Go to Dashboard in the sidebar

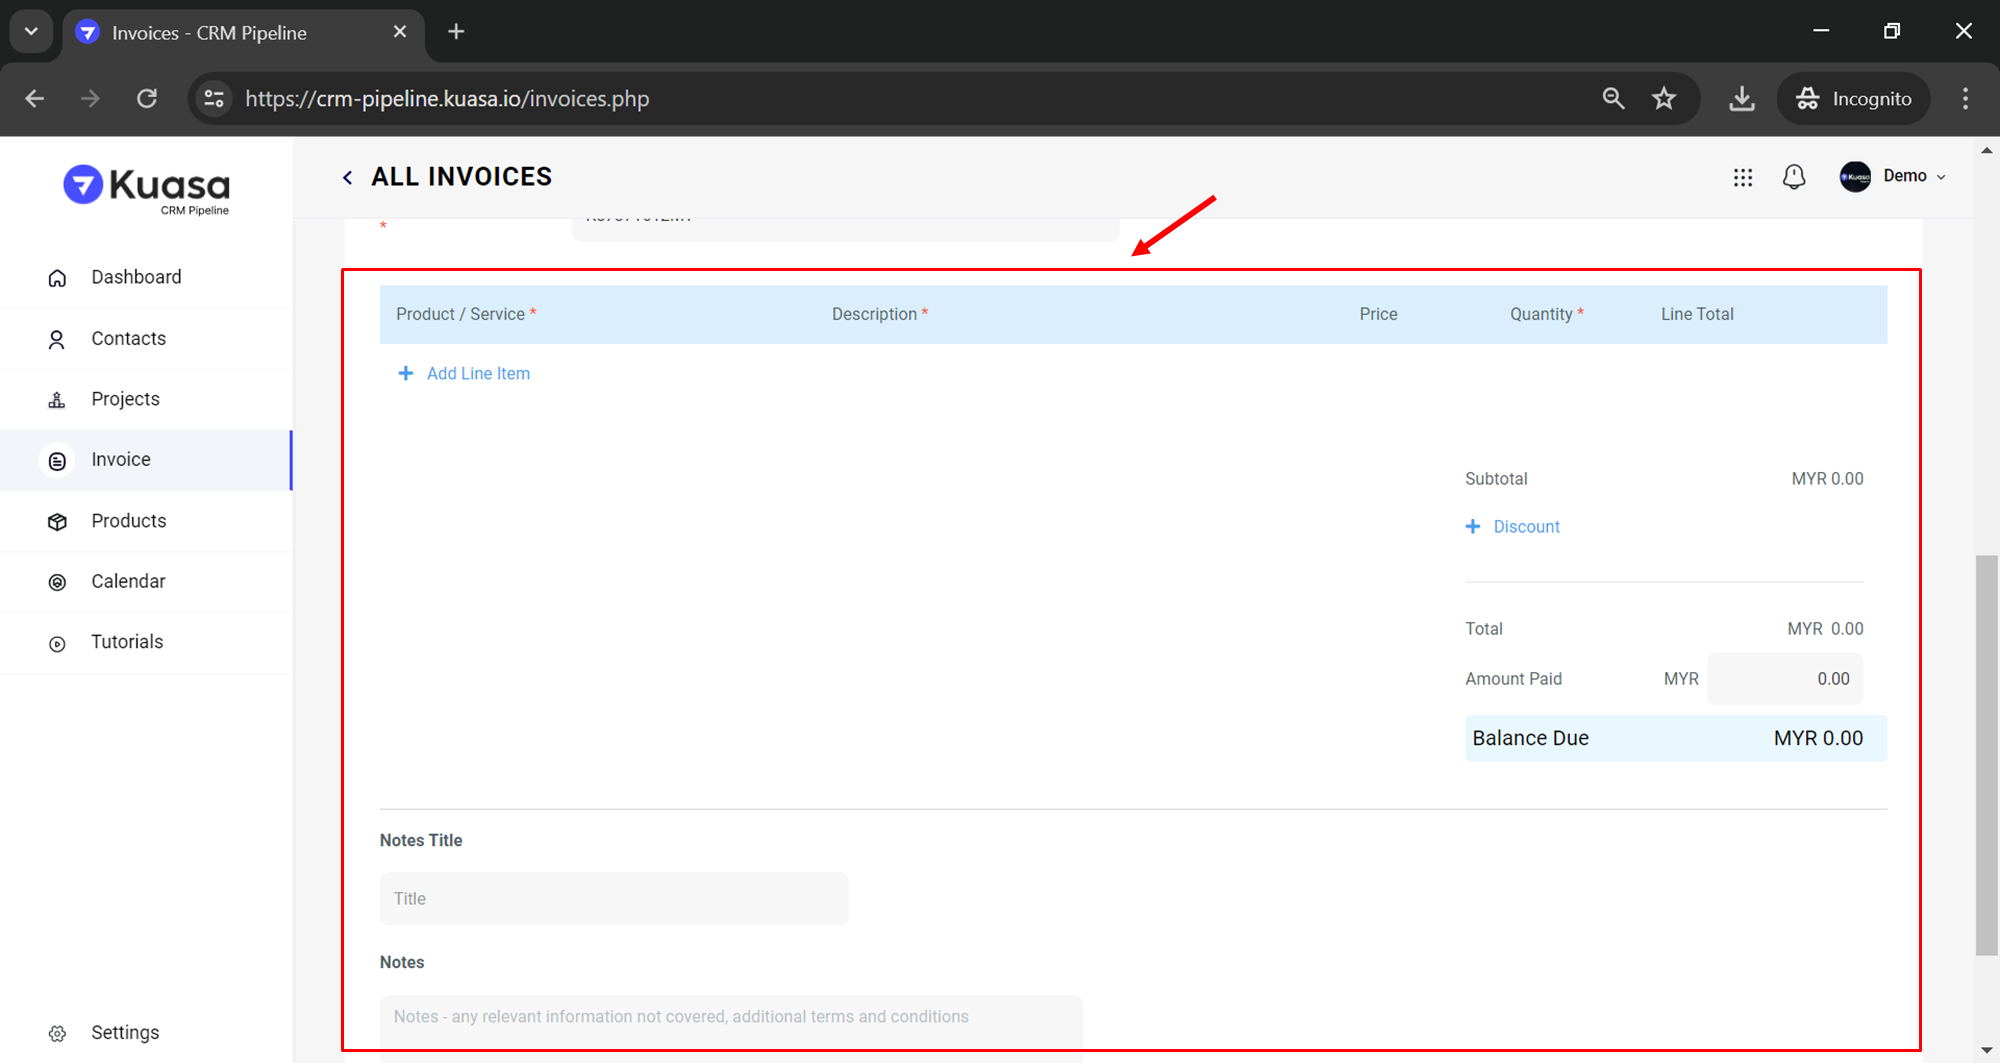tap(136, 277)
